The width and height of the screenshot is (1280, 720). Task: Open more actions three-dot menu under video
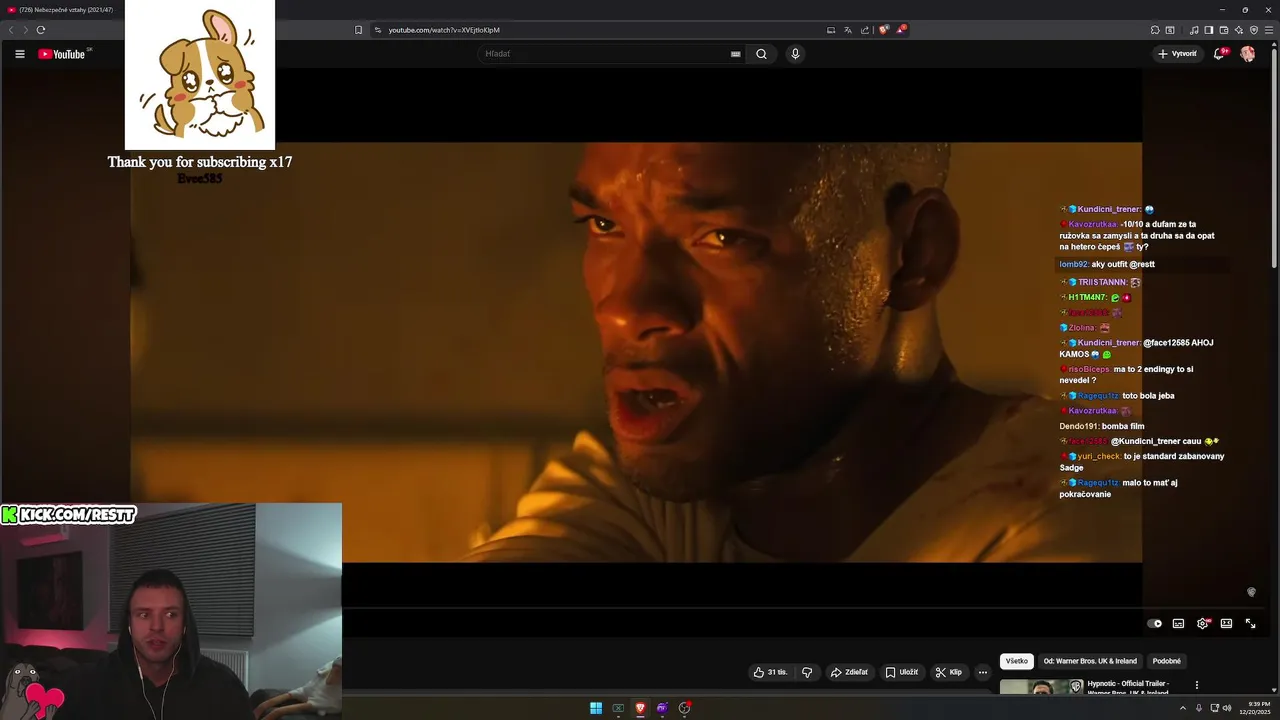click(983, 672)
